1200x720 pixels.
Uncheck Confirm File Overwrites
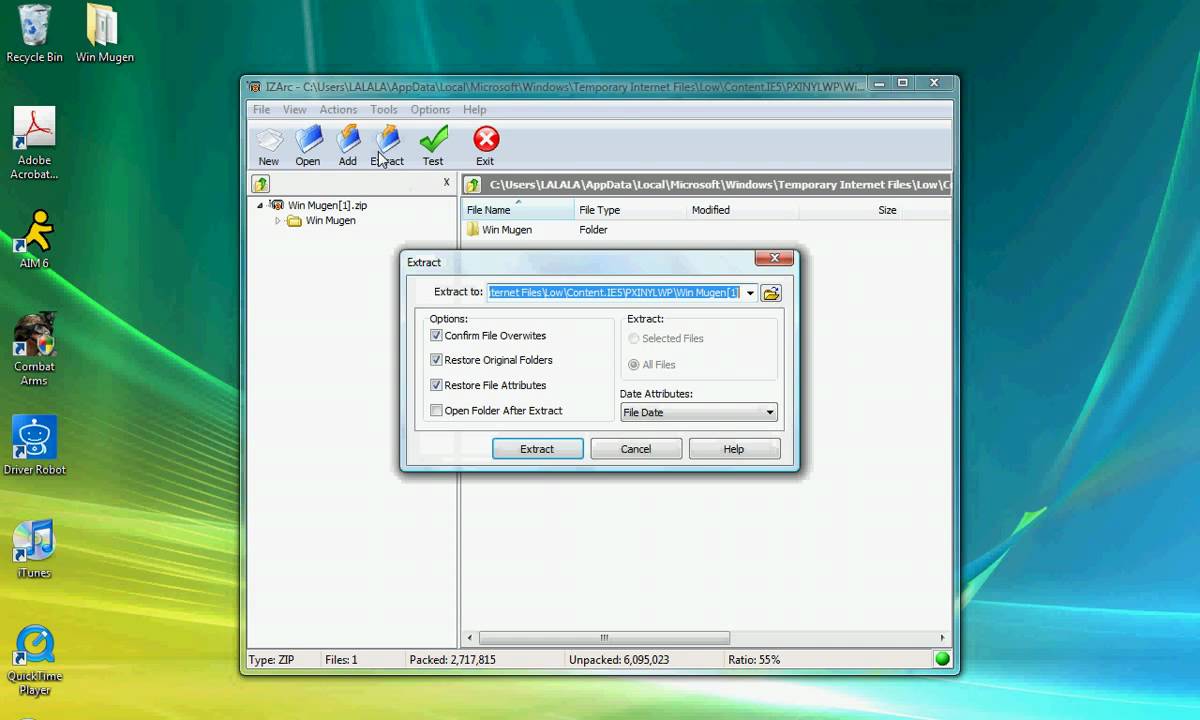436,336
